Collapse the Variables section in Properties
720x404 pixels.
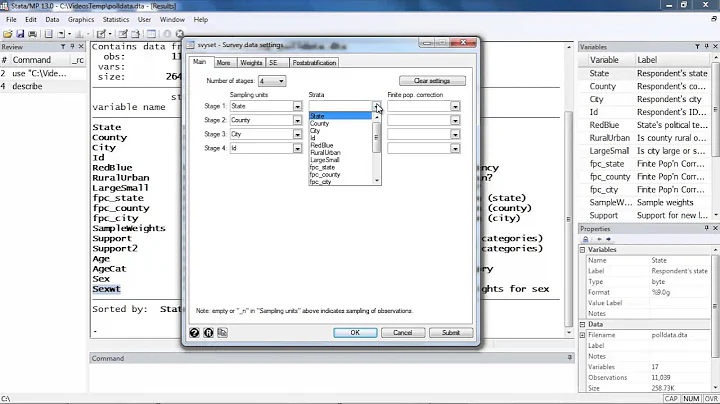(x=583, y=250)
